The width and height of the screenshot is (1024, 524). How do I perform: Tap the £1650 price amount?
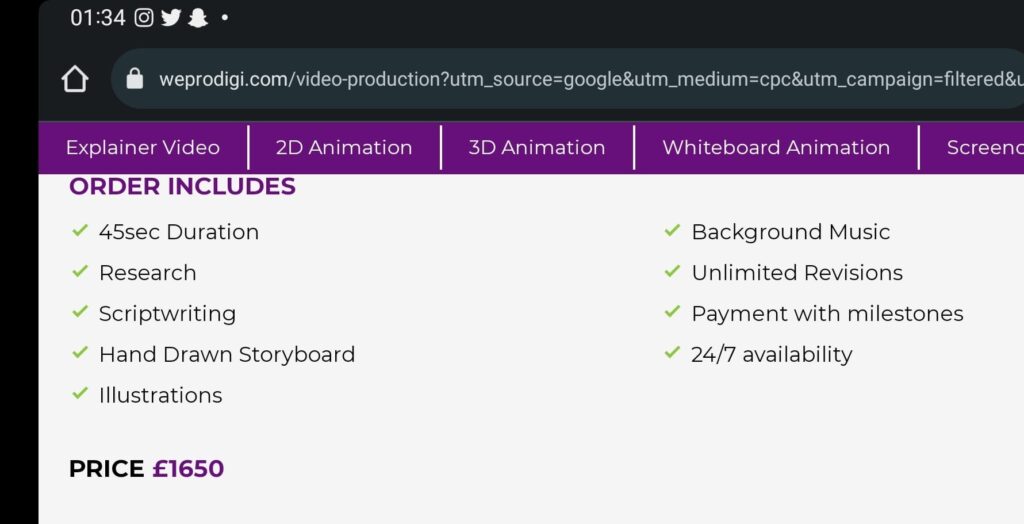pos(188,468)
